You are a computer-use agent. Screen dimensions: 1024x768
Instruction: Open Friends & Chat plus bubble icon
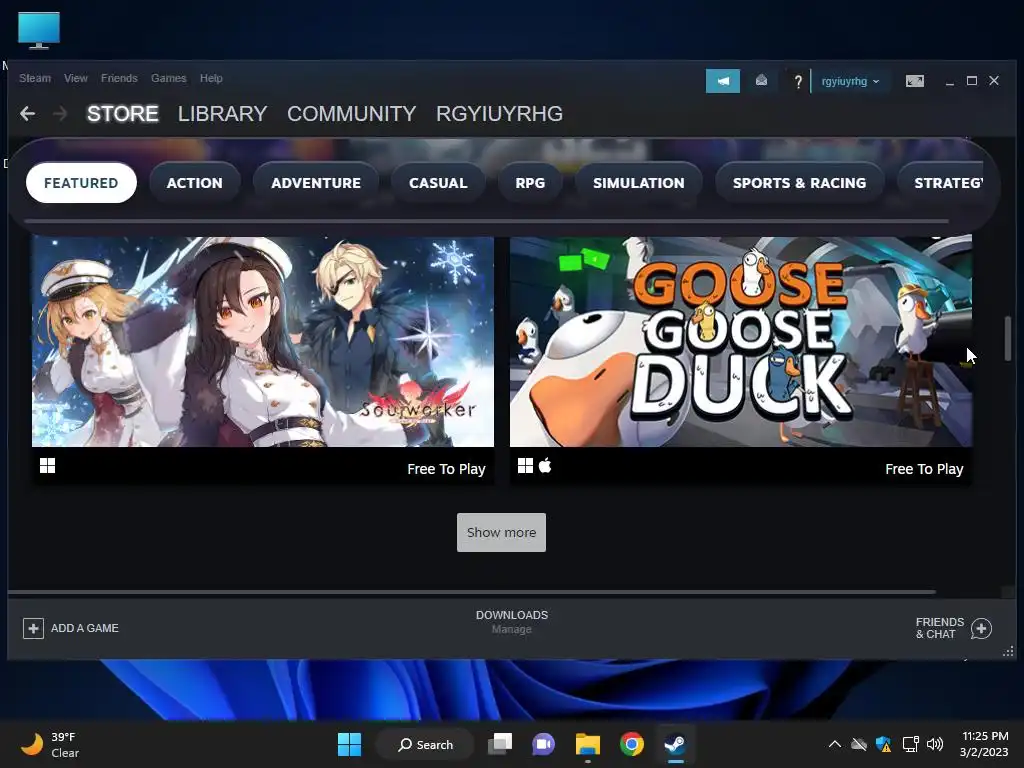[981, 628]
